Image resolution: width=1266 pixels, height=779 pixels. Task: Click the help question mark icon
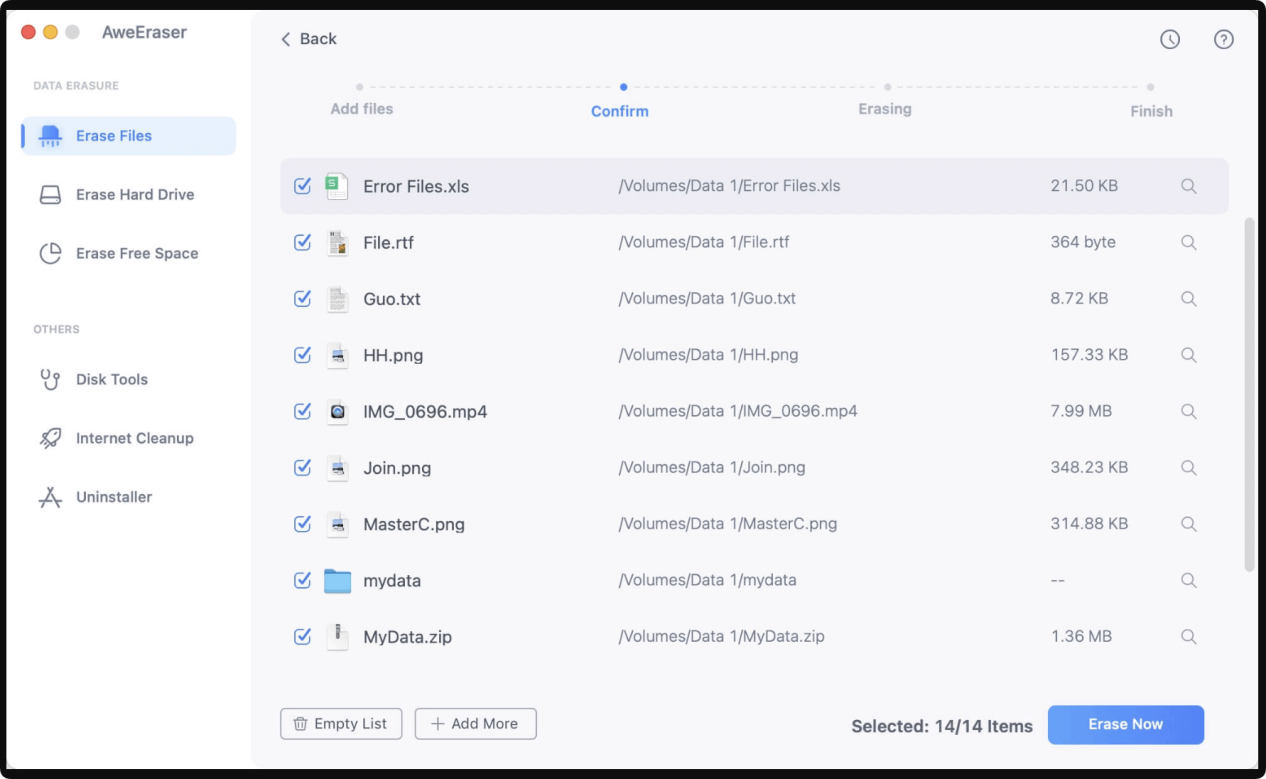click(x=1223, y=39)
